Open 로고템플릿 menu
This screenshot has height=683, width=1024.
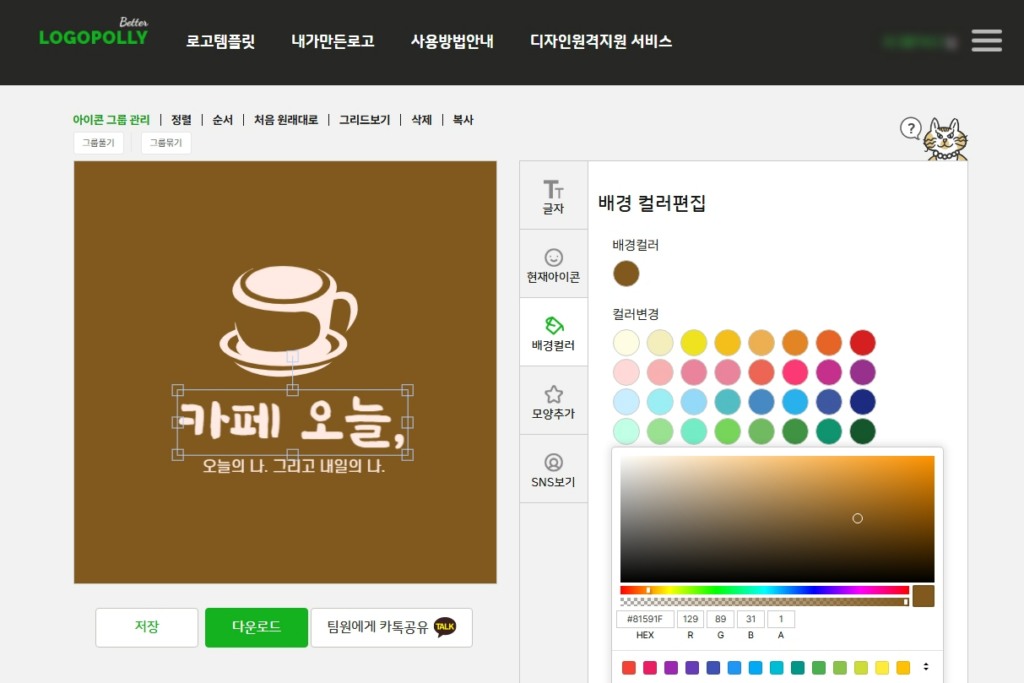pyautogui.click(x=220, y=41)
